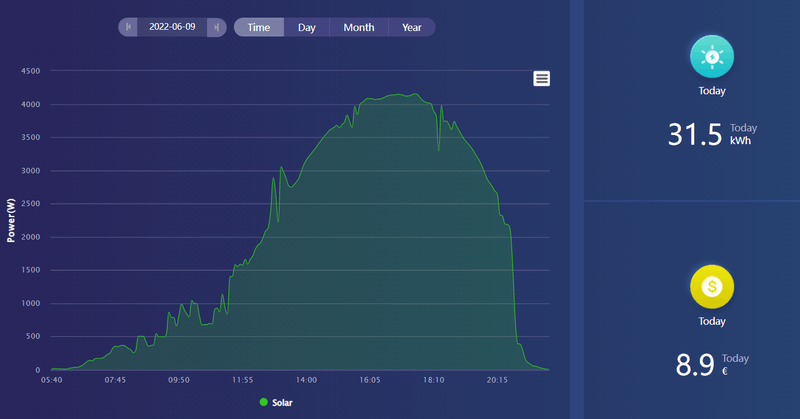Click the 11:55 time axis label

click(243, 380)
